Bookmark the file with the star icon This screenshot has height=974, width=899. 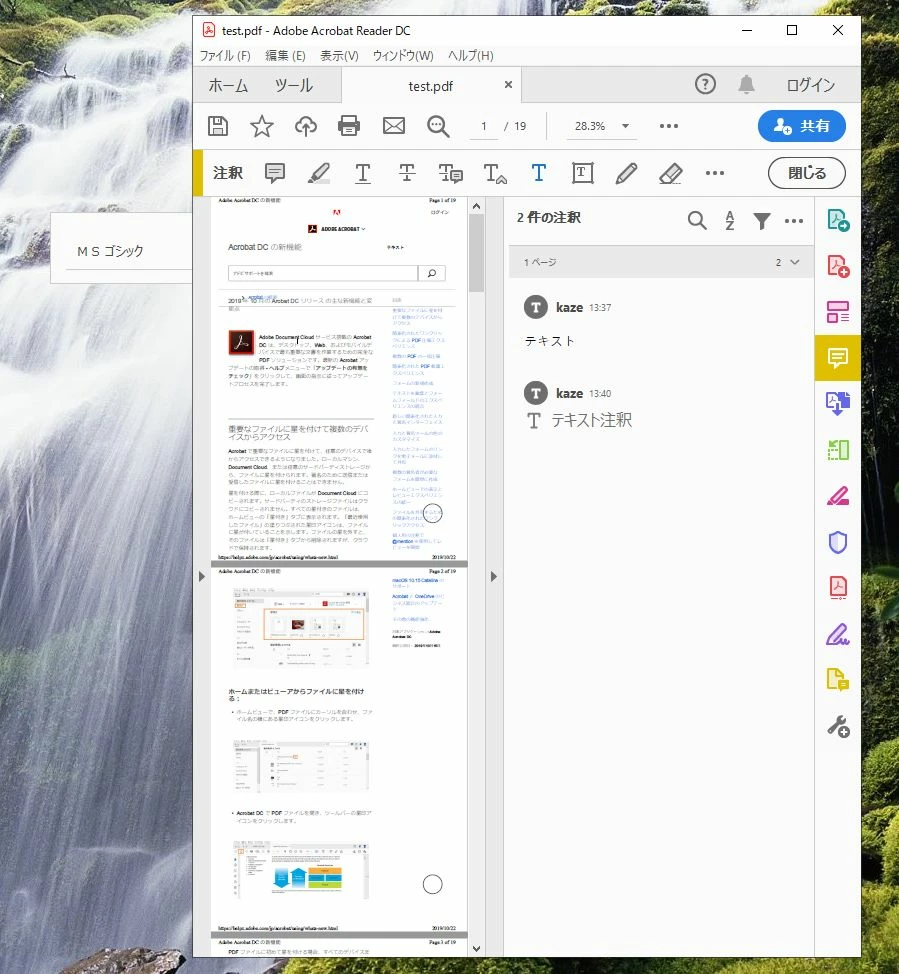tap(262, 126)
